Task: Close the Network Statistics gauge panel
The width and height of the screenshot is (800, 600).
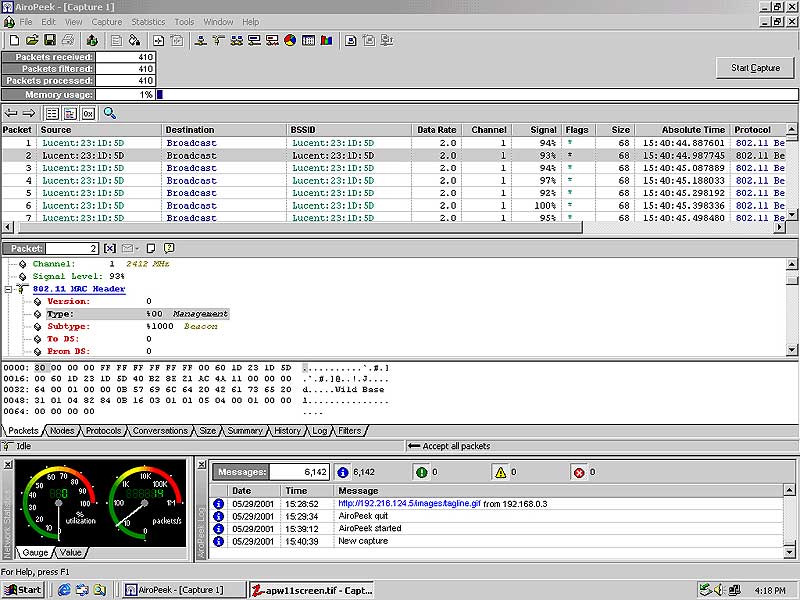Action: point(8,465)
